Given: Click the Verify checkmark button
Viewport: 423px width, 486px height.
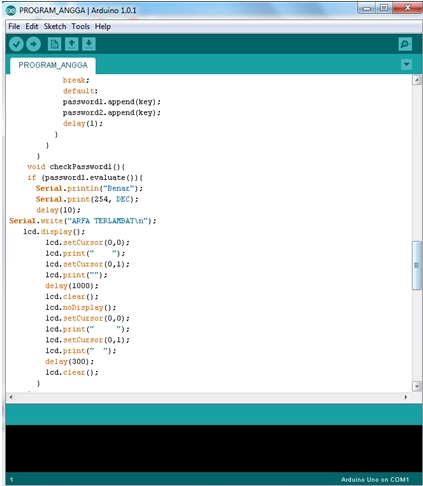Looking at the screenshot, I should (x=16, y=44).
